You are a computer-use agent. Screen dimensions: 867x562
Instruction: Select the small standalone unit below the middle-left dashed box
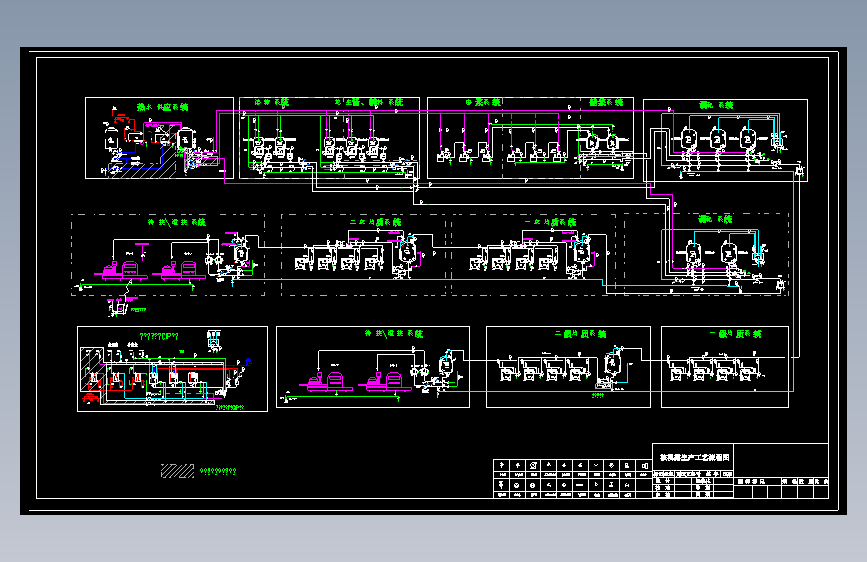[x=117, y=306]
